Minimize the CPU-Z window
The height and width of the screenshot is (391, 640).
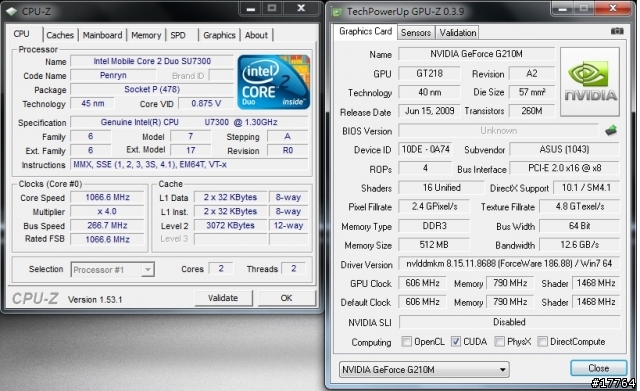click(x=251, y=8)
